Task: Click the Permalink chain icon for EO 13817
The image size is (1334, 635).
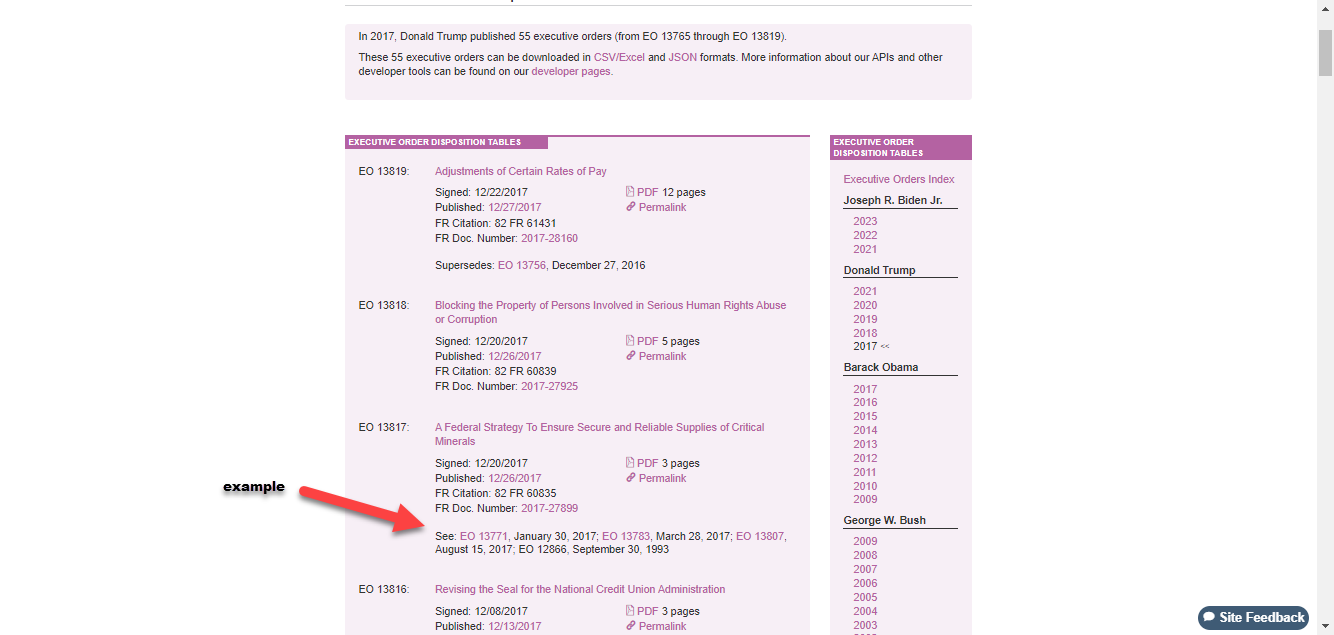Action: point(631,478)
